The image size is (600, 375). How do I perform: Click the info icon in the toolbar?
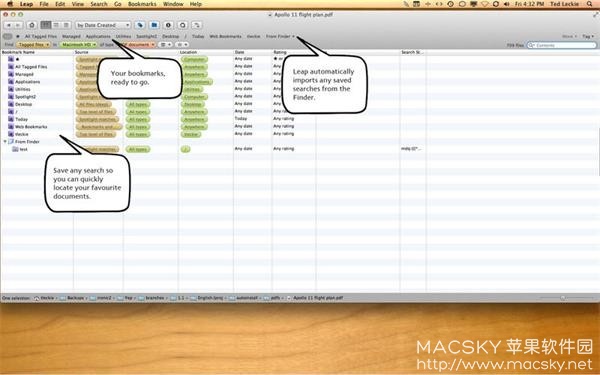(x=168, y=25)
